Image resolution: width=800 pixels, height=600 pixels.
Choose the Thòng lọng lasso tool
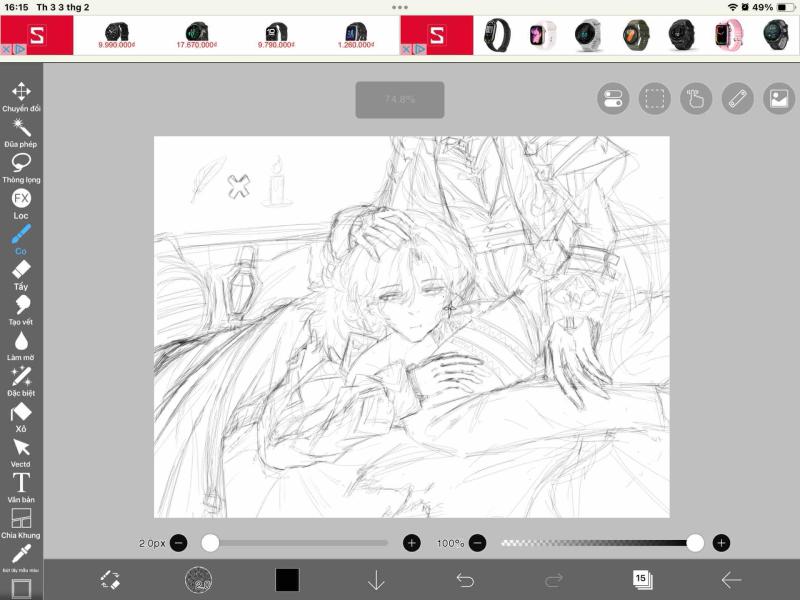pyautogui.click(x=21, y=168)
